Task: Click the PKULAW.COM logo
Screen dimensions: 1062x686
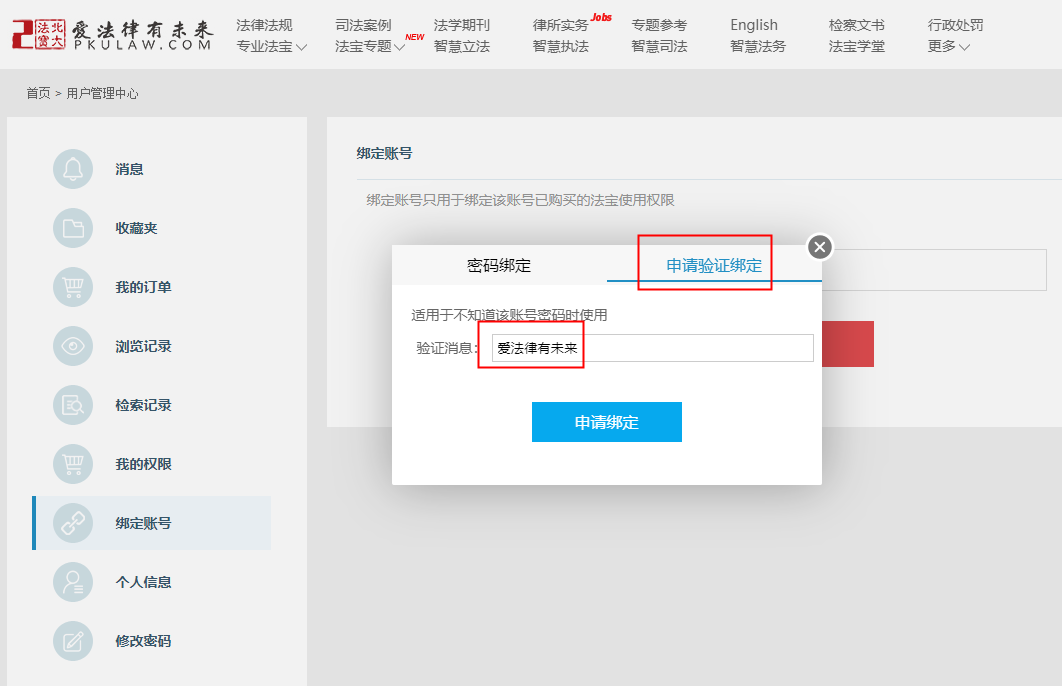Action: tap(112, 34)
